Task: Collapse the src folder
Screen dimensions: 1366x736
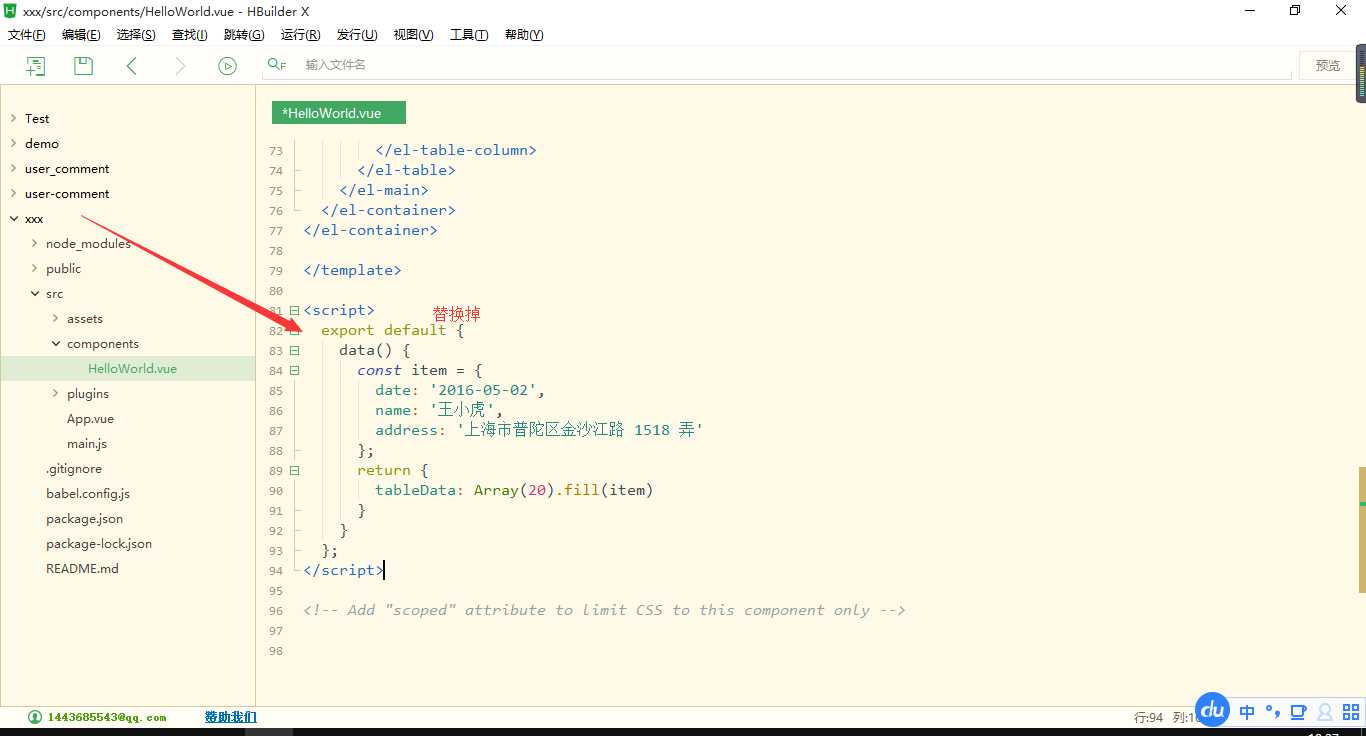Action: tap(34, 293)
